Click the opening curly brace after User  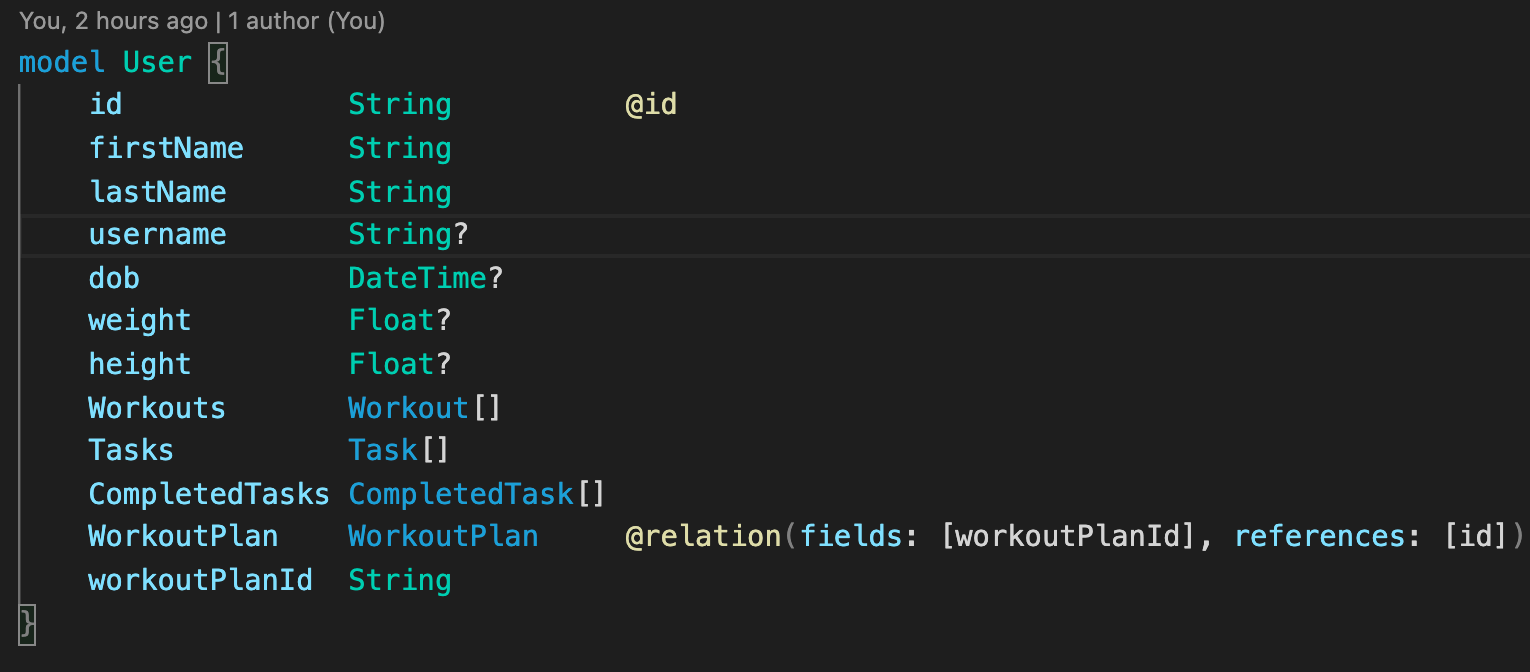pyautogui.click(x=218, y=63)
